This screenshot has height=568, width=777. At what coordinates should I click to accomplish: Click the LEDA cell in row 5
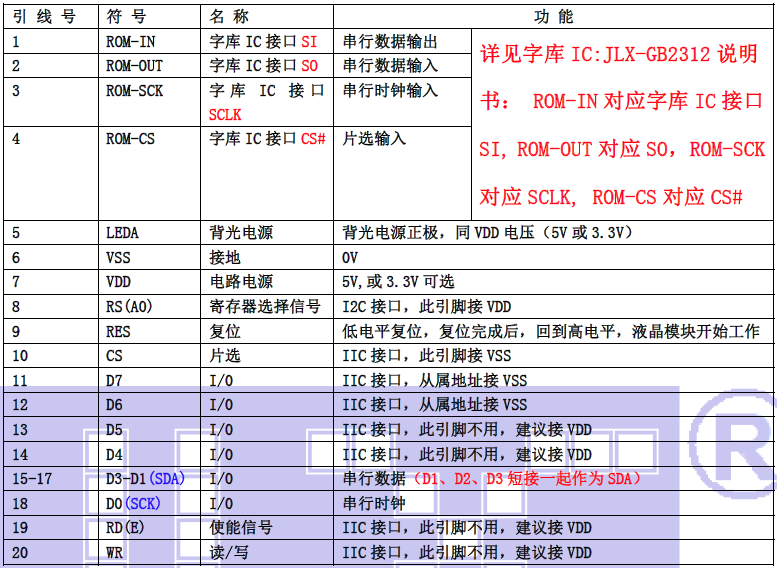(x=122, y=233)
